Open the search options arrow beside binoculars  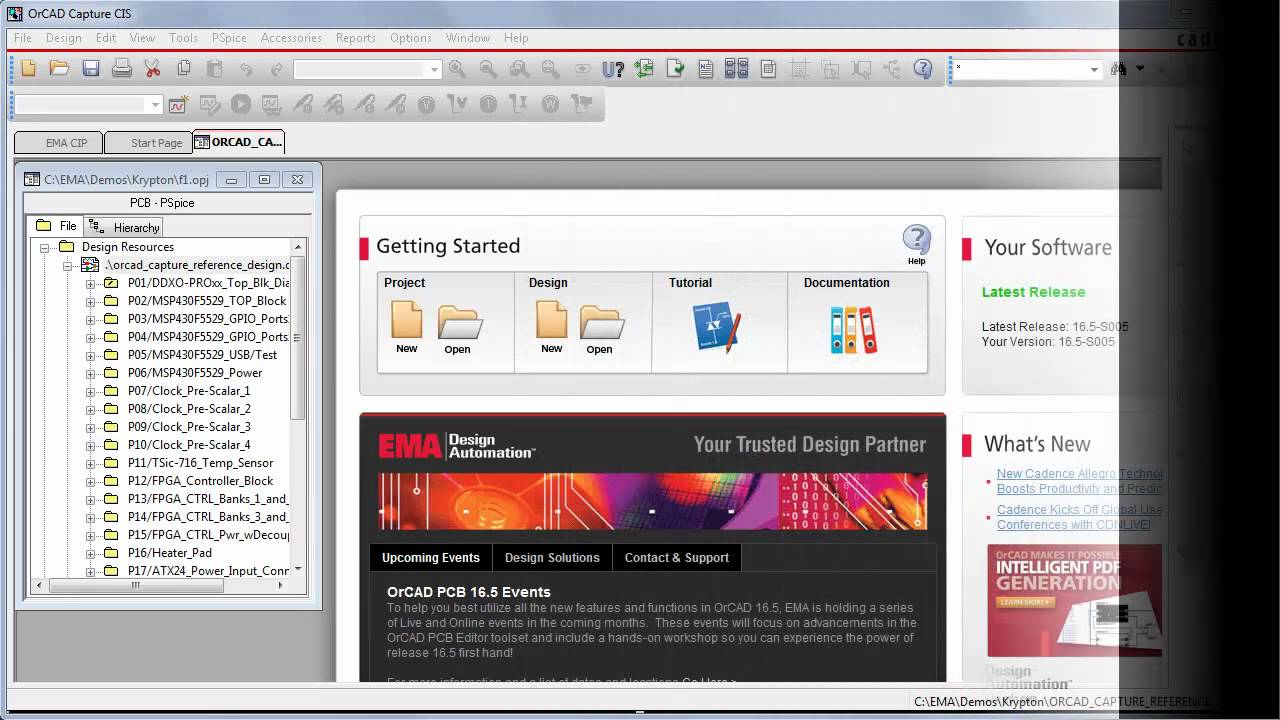[x=1140, y=69]
